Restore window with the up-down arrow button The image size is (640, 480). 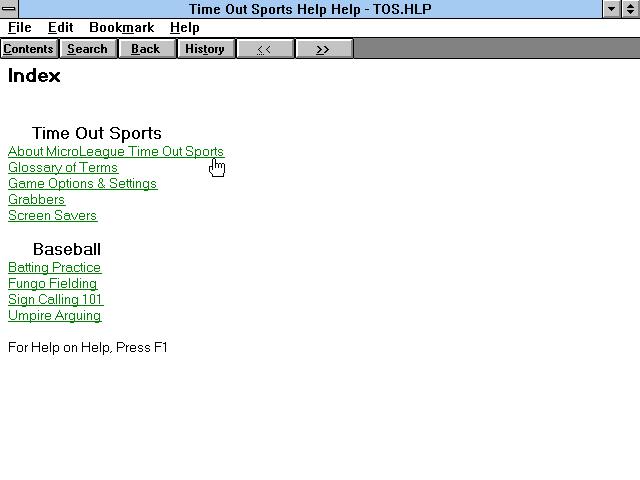[x=631, y=9]
